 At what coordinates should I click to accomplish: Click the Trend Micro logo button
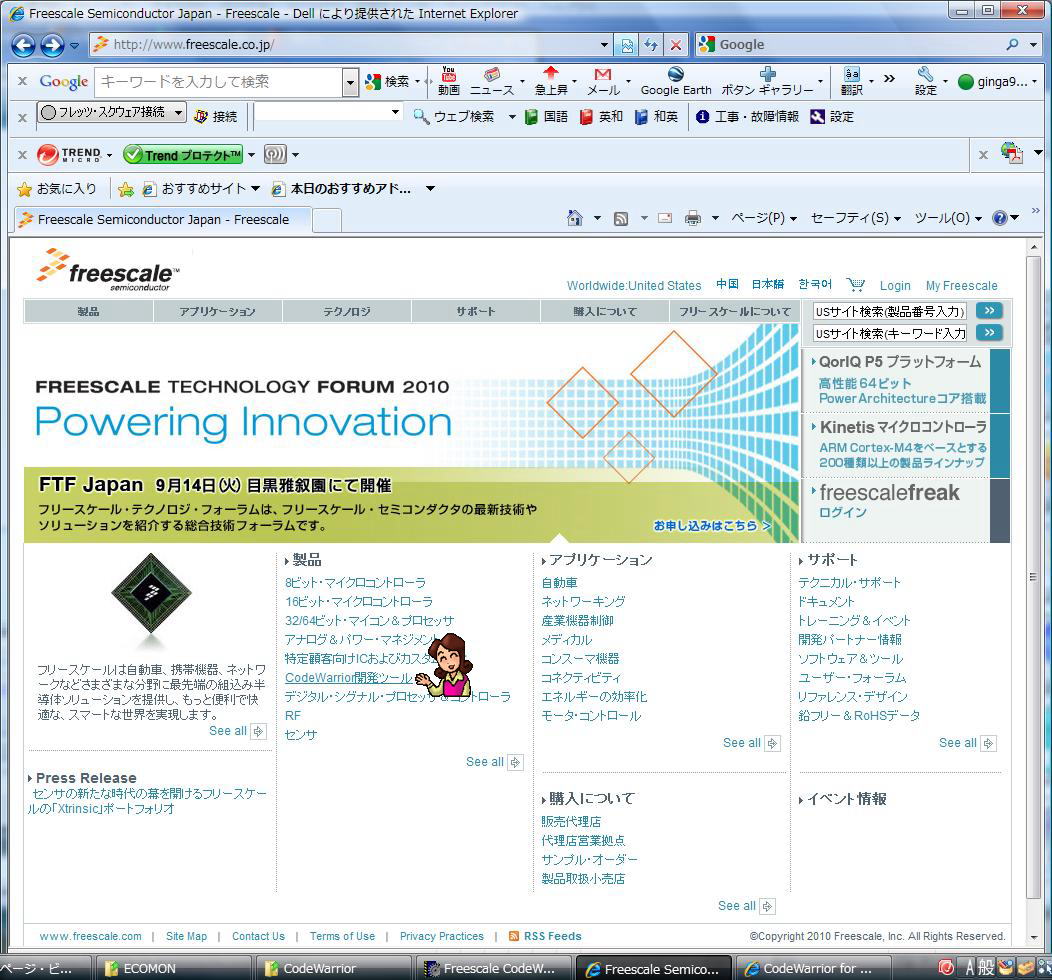pos(68,155)
